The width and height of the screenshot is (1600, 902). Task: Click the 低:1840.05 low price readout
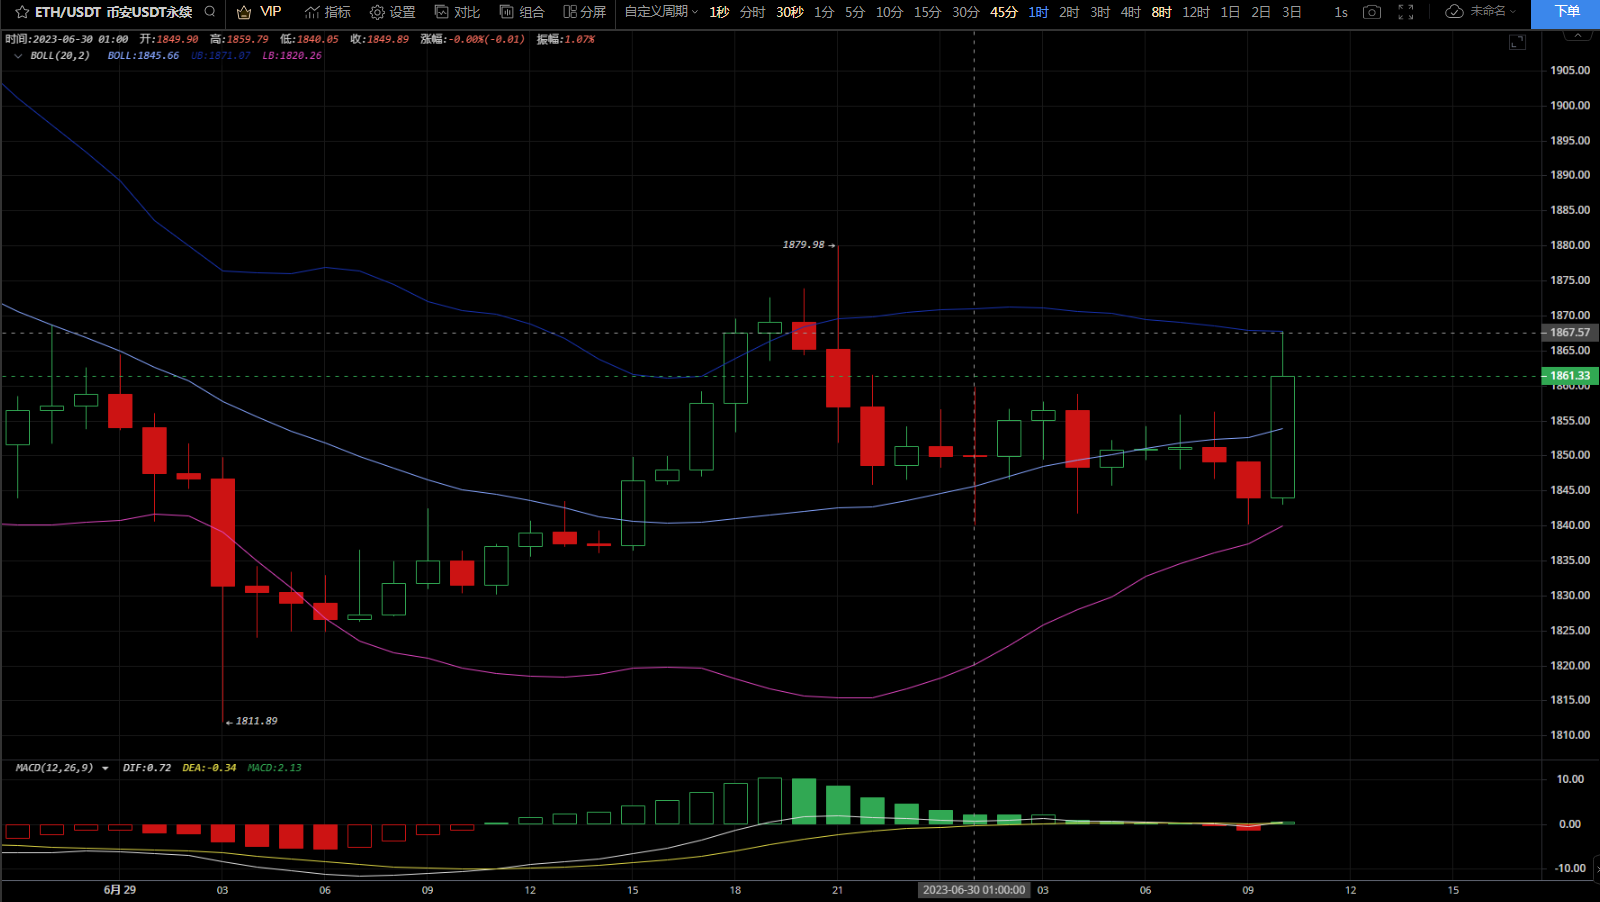pyautogui.click(x=309, y=40)
